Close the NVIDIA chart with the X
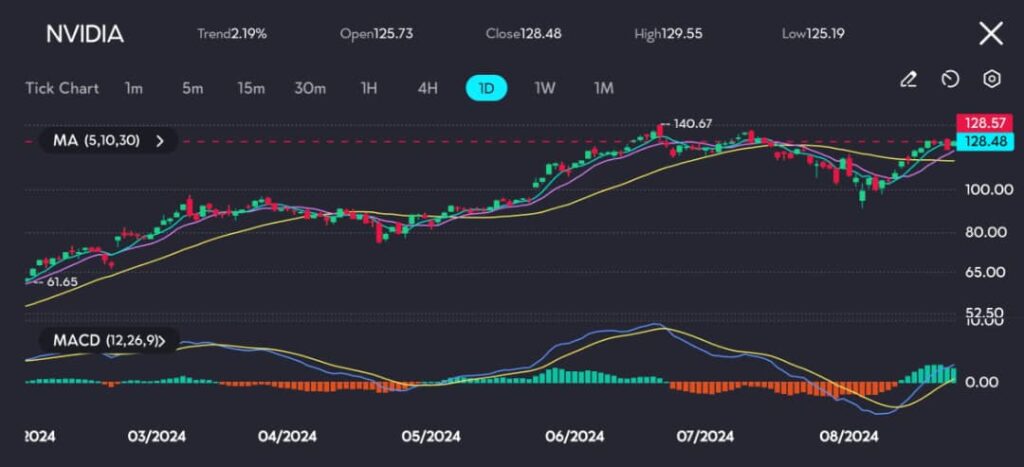This screenshot has height=467, width=1024. click(990, 34)
